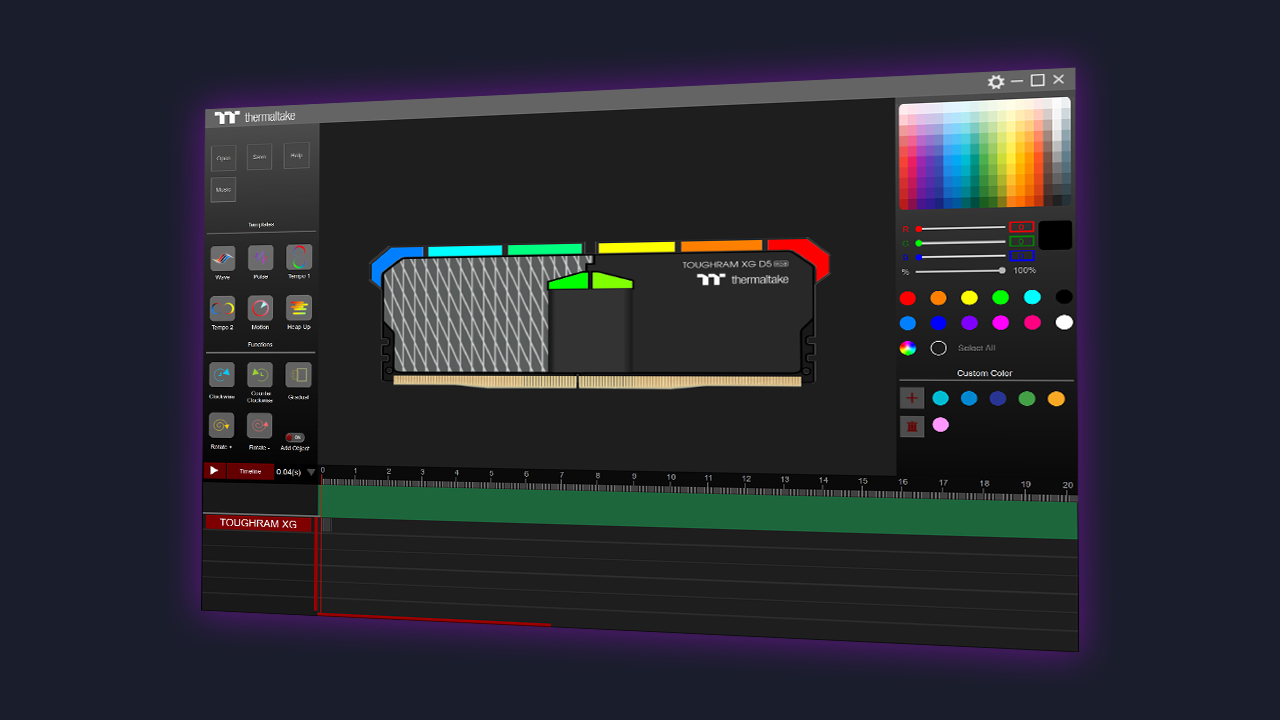Select the cyan LED segment on RAM
The height and width of the screenshot is (720, 1280).
pyautogui.click(x=465, y=251)
